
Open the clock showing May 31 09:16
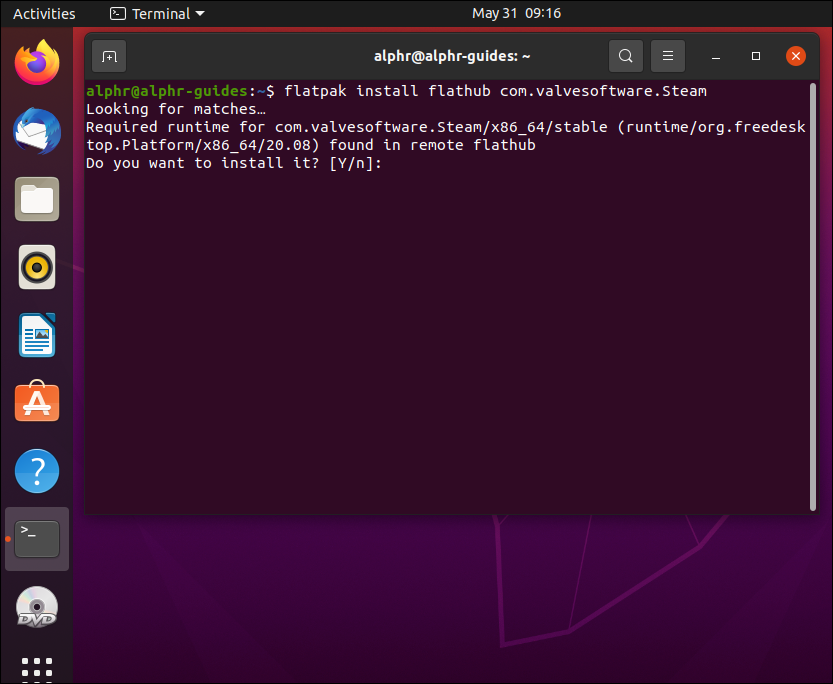point(516,13)
